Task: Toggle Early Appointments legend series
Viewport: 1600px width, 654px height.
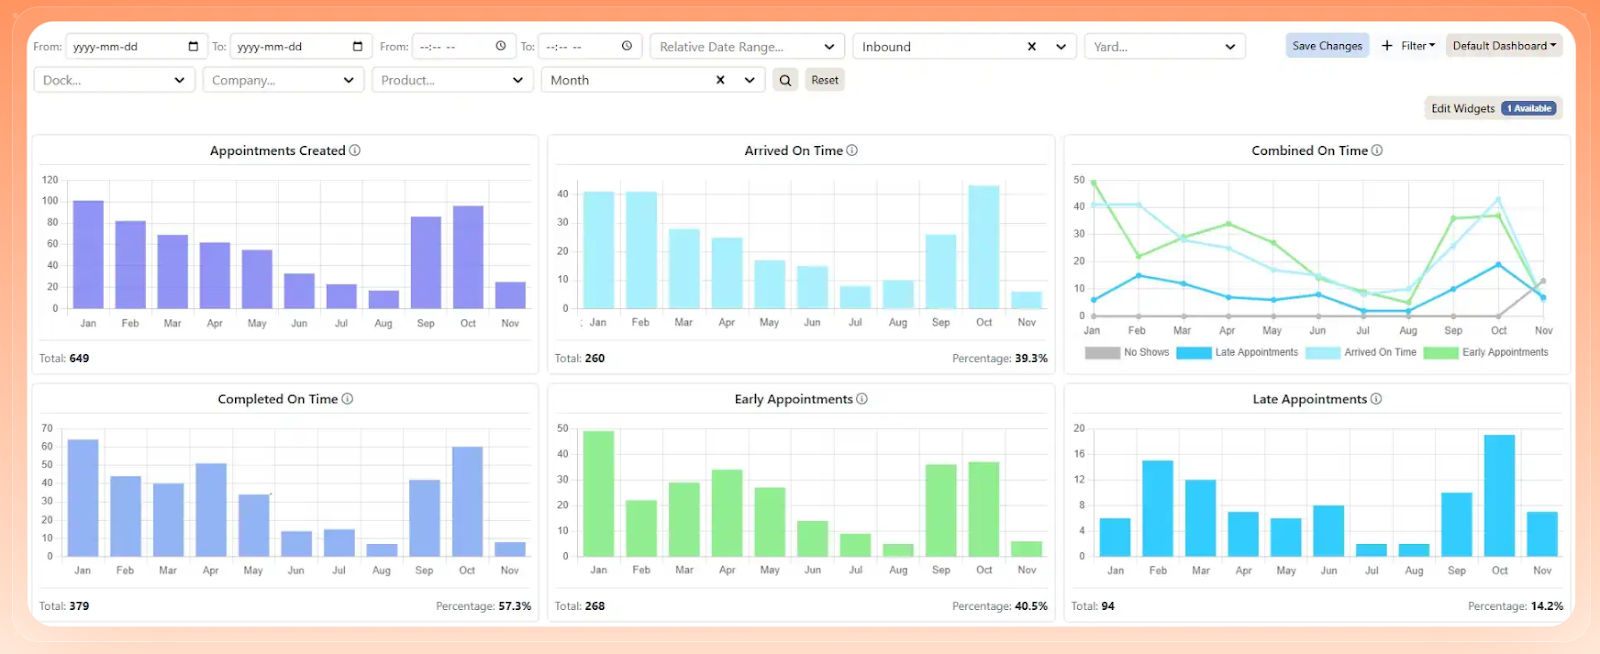Action: [x=1486, y=353]
